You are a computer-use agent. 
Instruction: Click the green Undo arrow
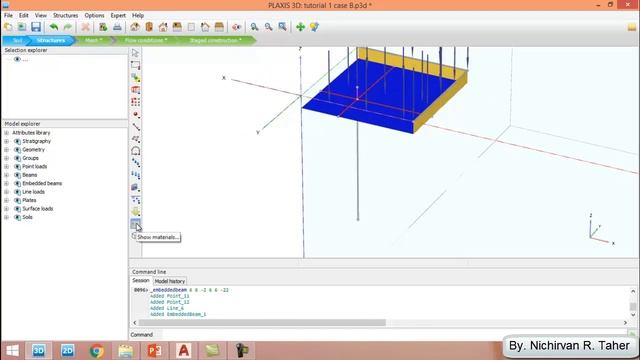click(54, 27)
